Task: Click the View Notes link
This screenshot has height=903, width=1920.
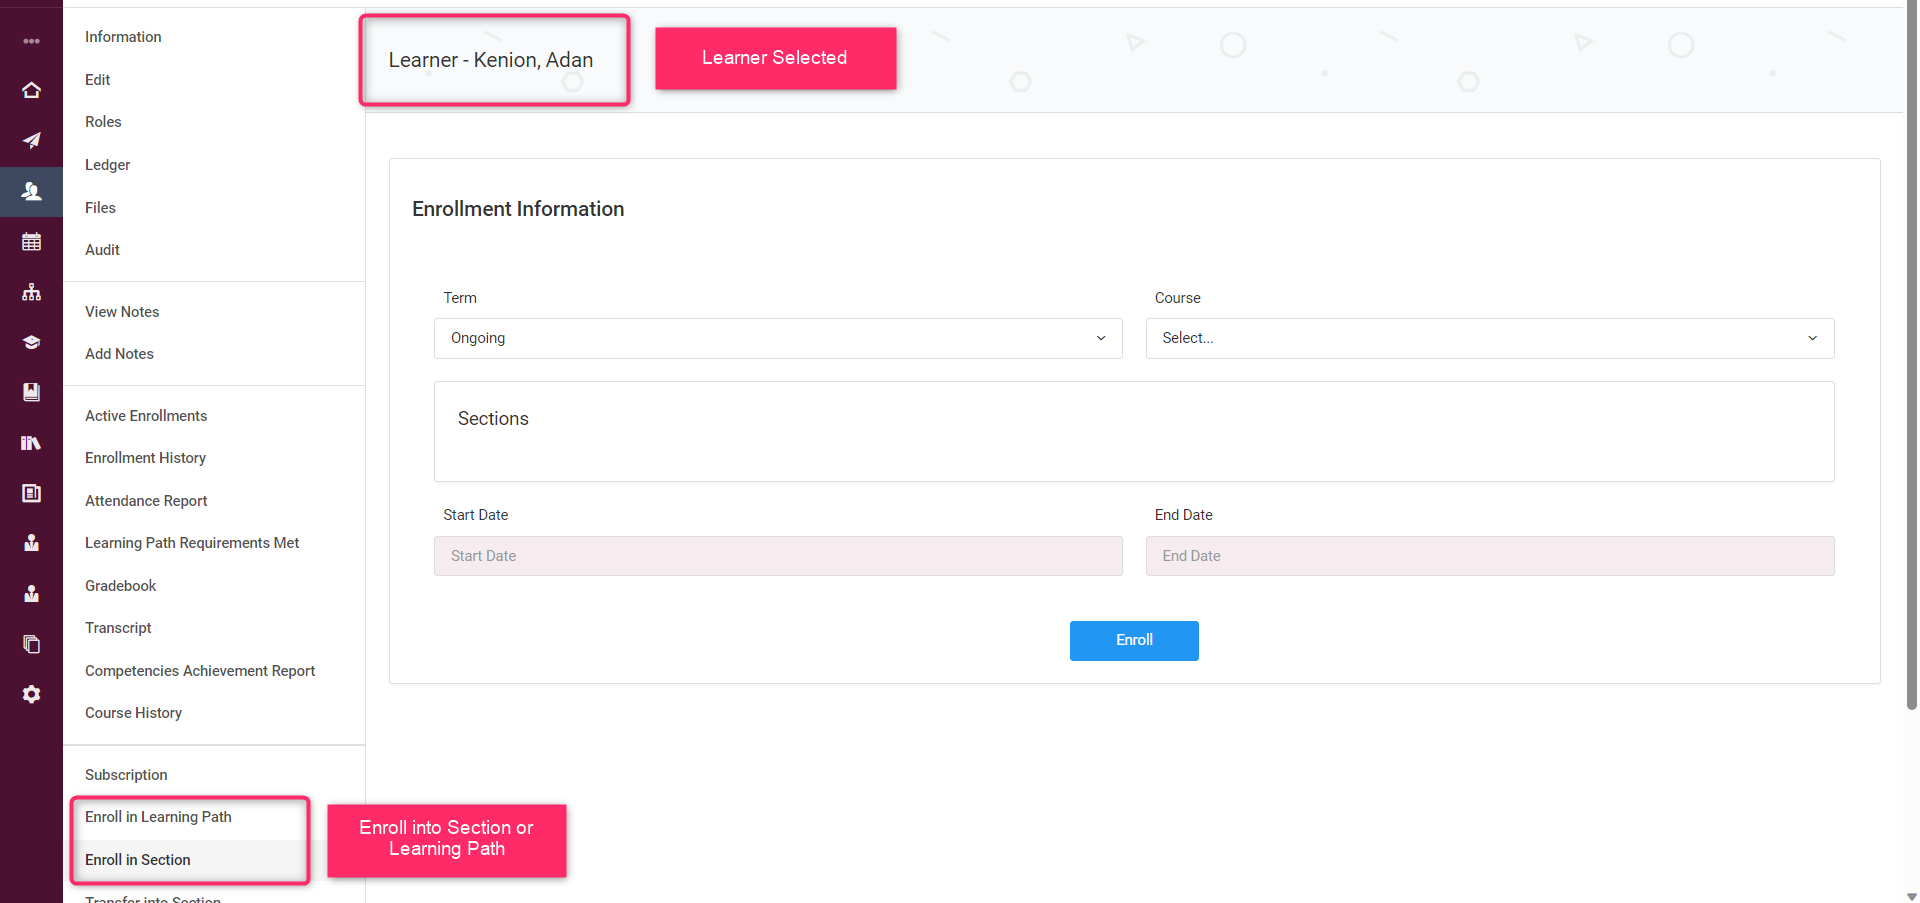Action: click(x=122, y=312)
